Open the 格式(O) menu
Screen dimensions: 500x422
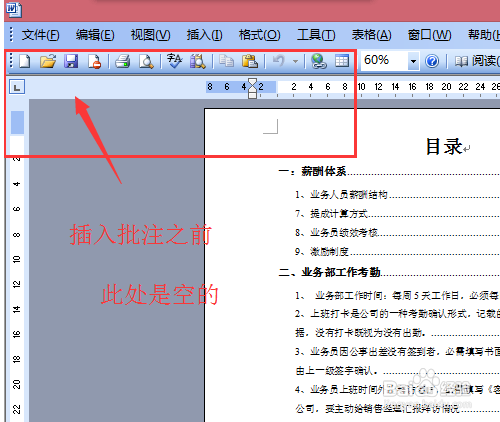pyautogui.click(x=260, y=35)
